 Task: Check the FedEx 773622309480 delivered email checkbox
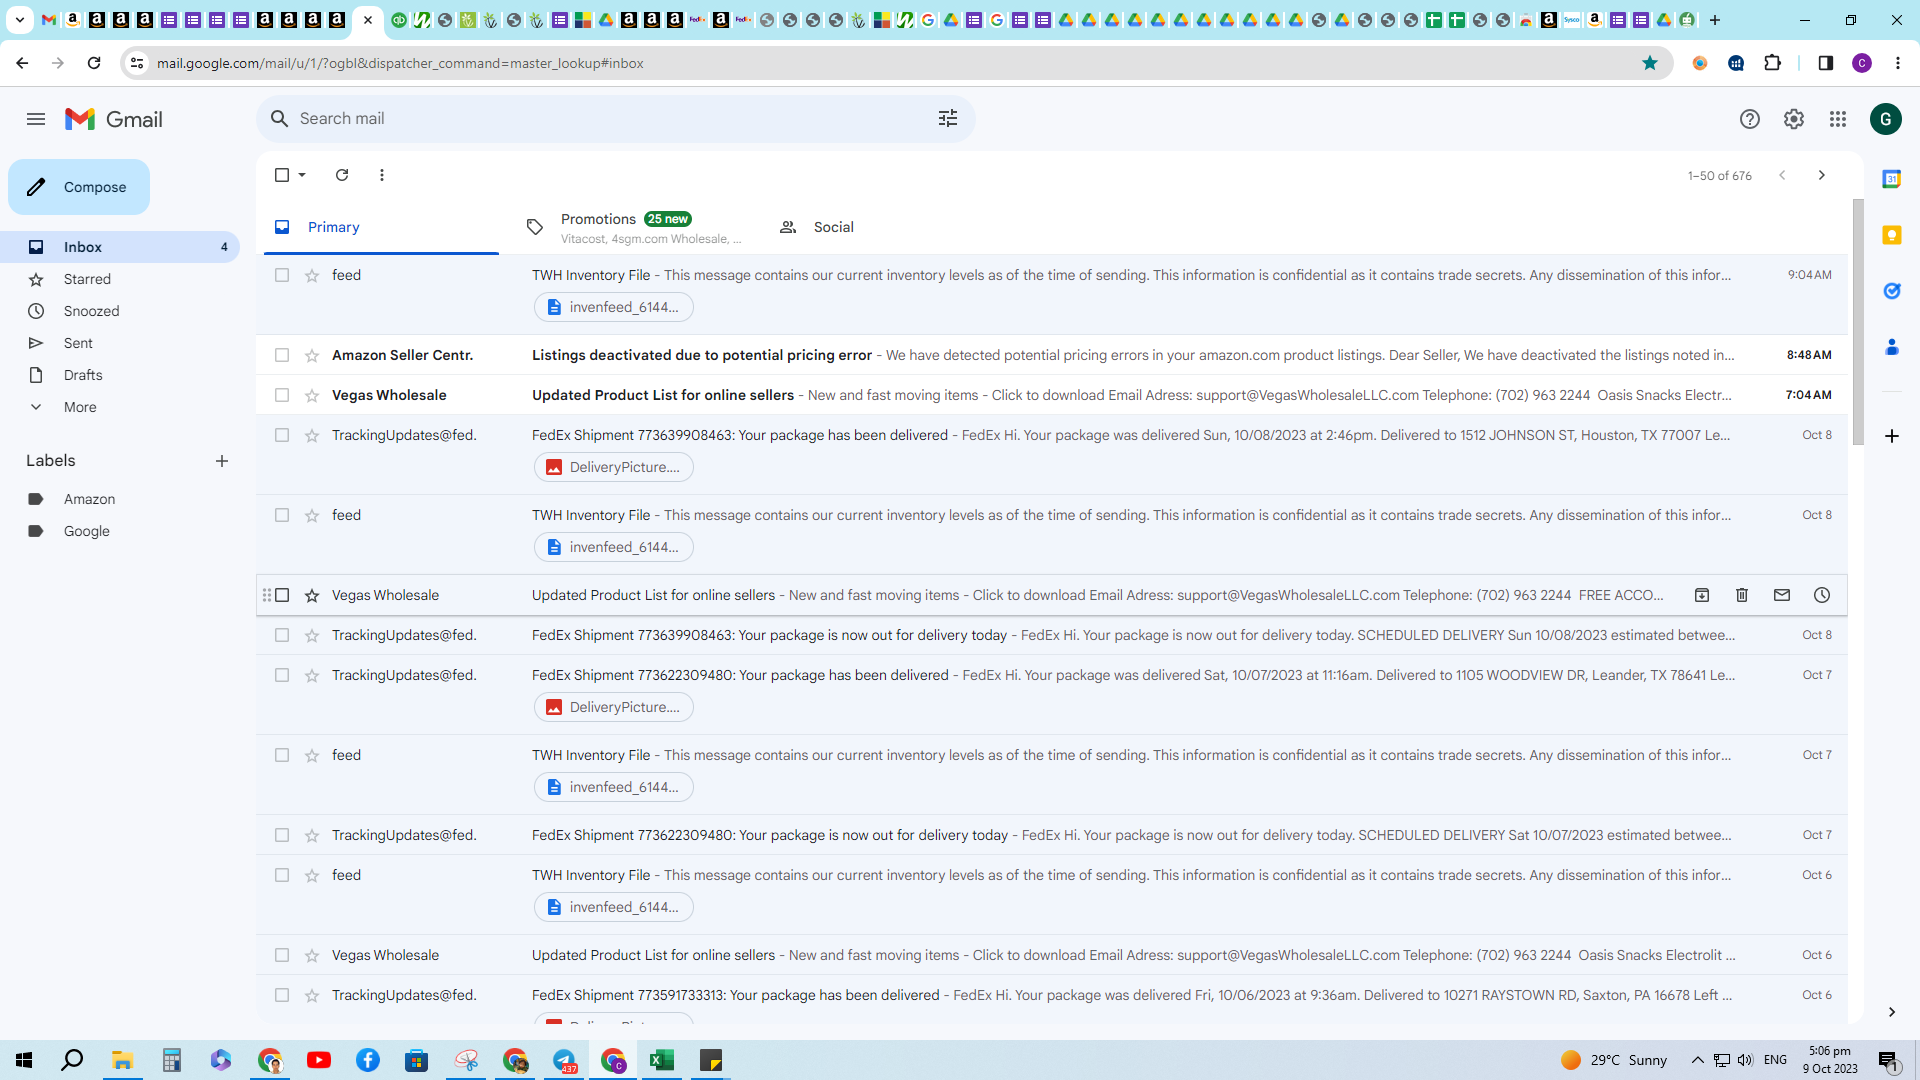point(282,675)
